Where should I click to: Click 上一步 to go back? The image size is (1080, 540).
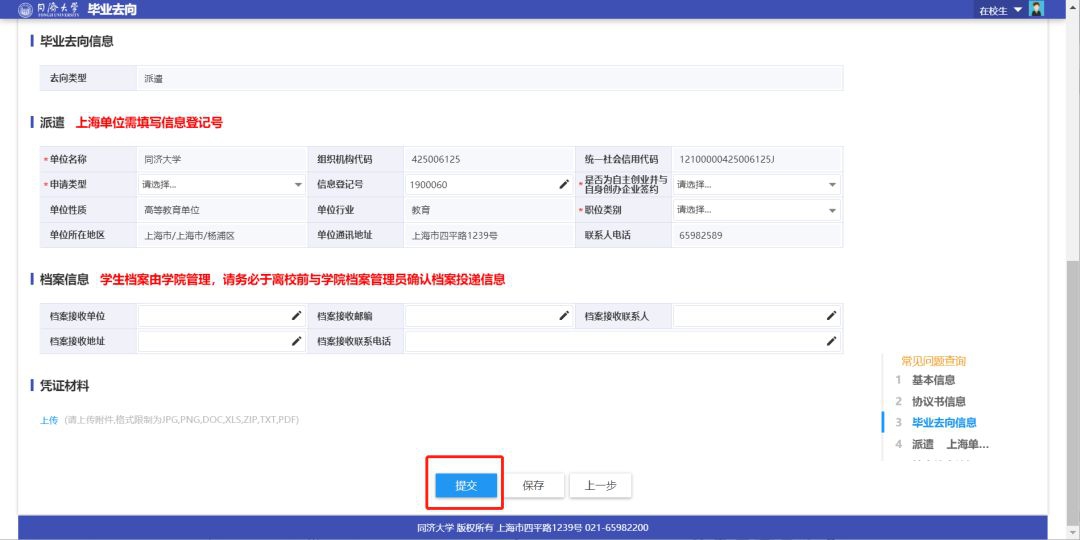click(x=600, y=485)
